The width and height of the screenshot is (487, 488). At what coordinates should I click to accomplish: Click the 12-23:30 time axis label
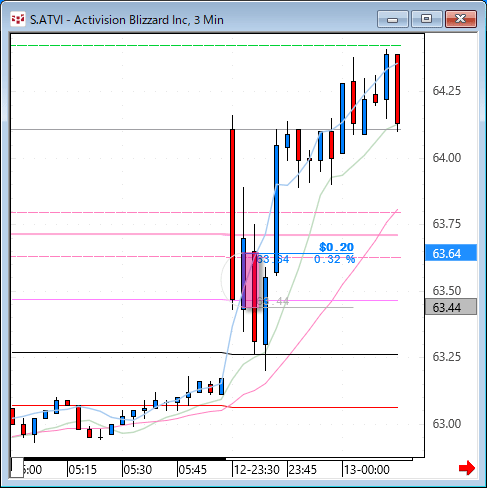tap(256, 470)
